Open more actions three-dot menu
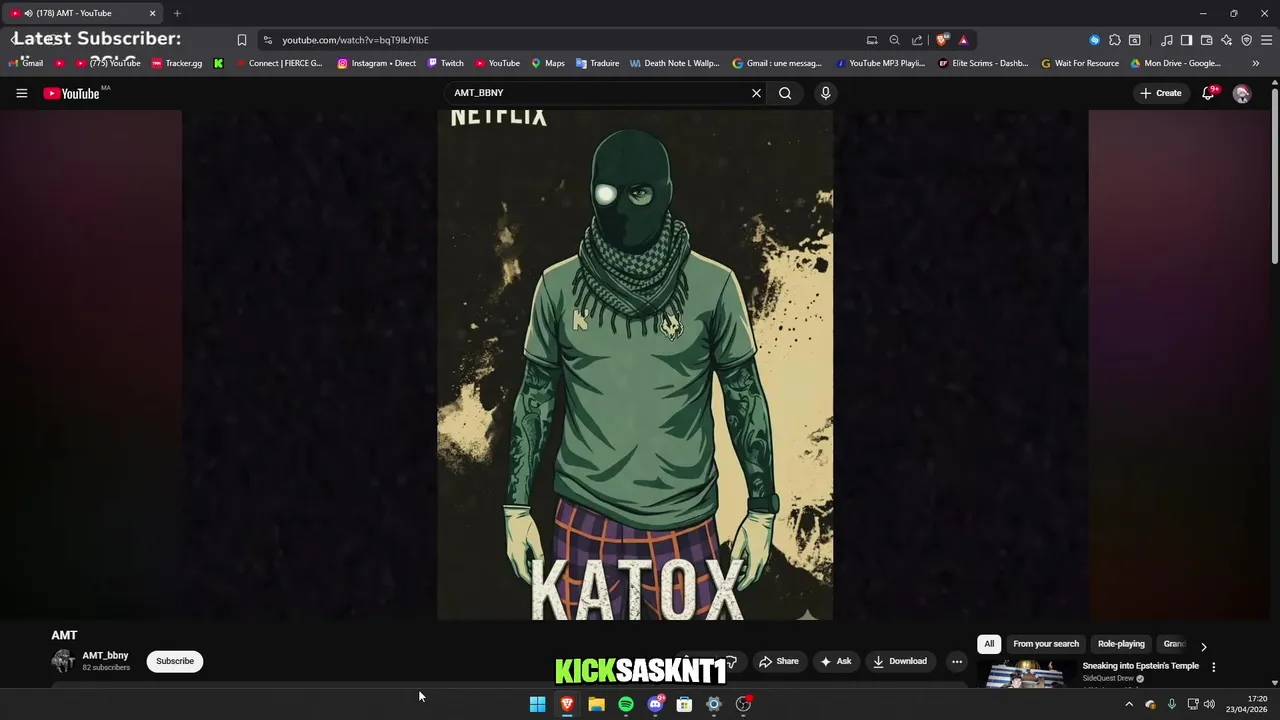This screenshot has width=1280, height=720. point(957,661)
